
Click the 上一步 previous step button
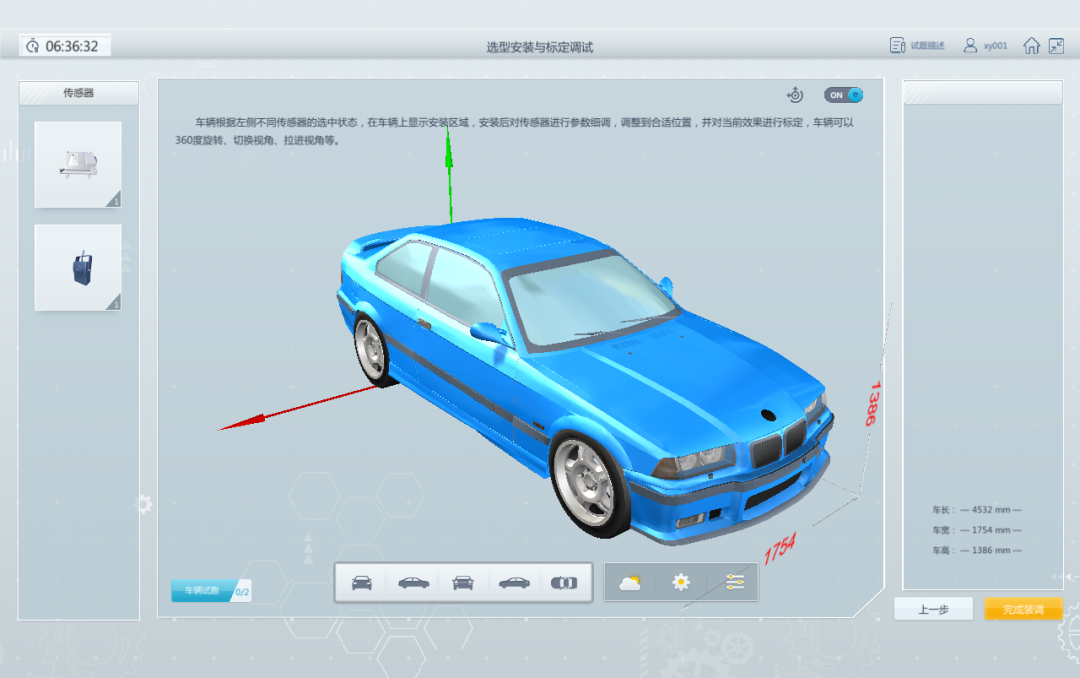[933, 609]
